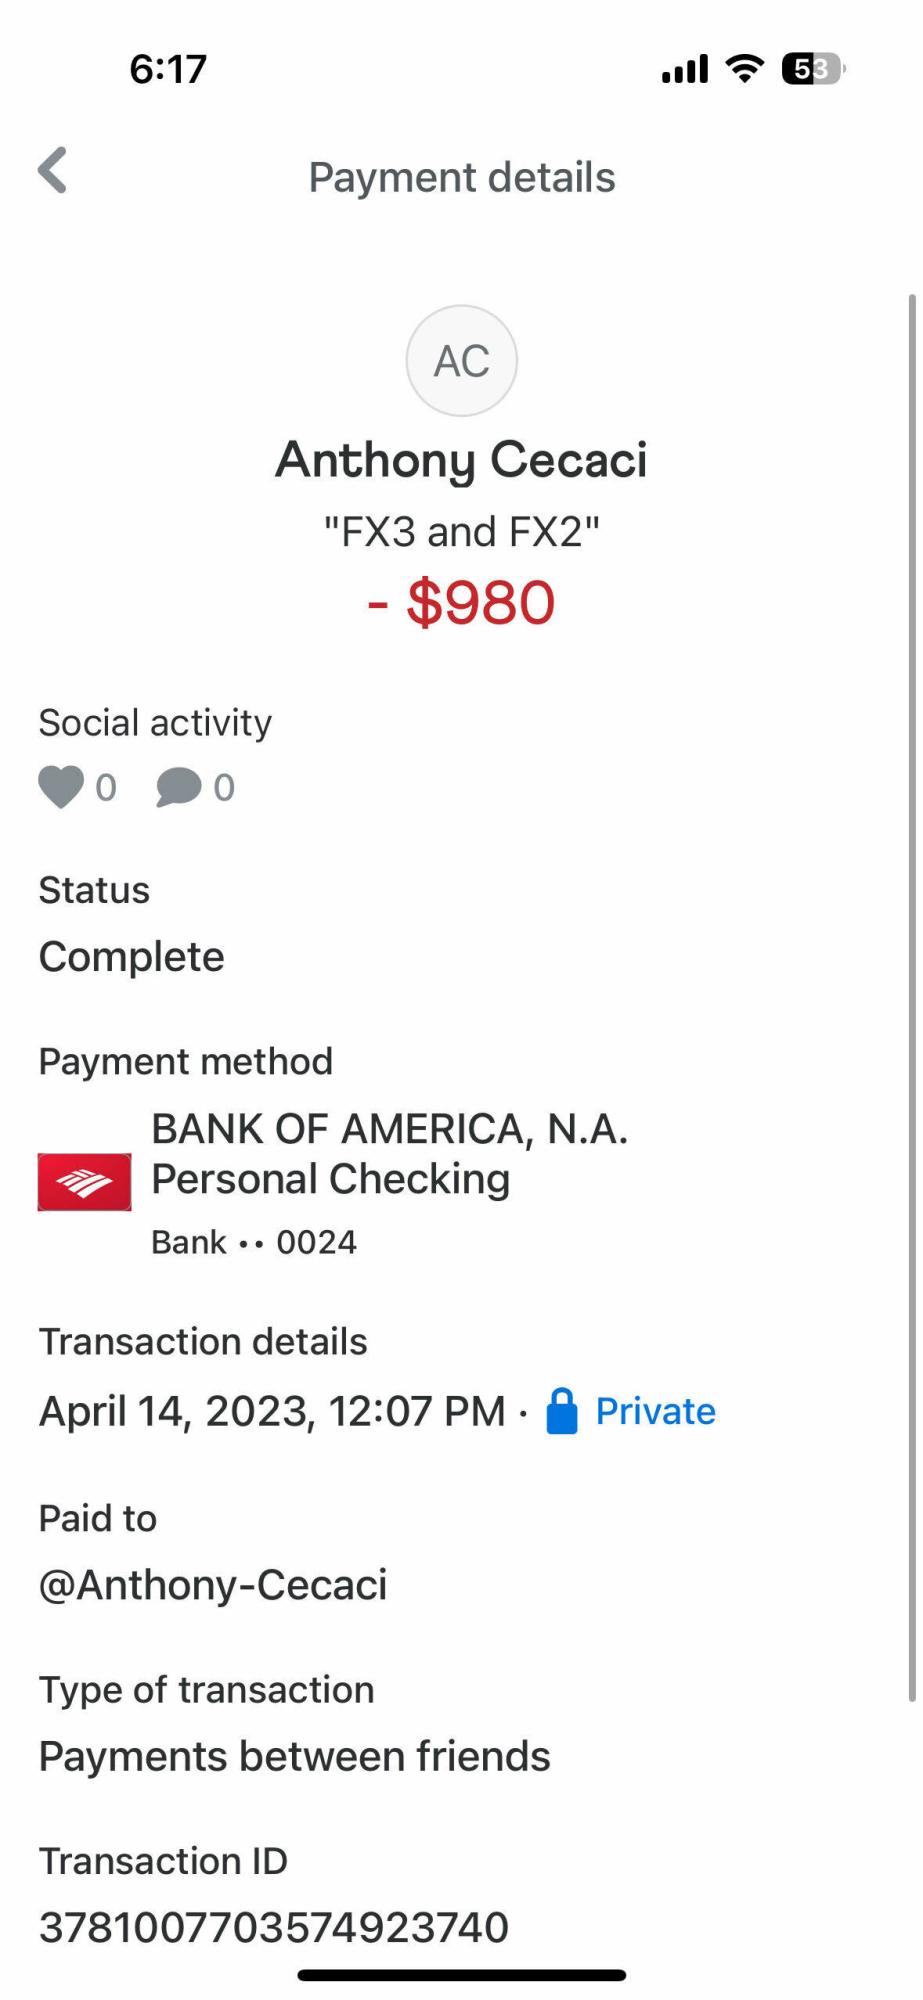Tap the AC profile avatar circle
The height and width of the screenshot is (2000, 923).
pyautogui.click(x=461, y=361)
